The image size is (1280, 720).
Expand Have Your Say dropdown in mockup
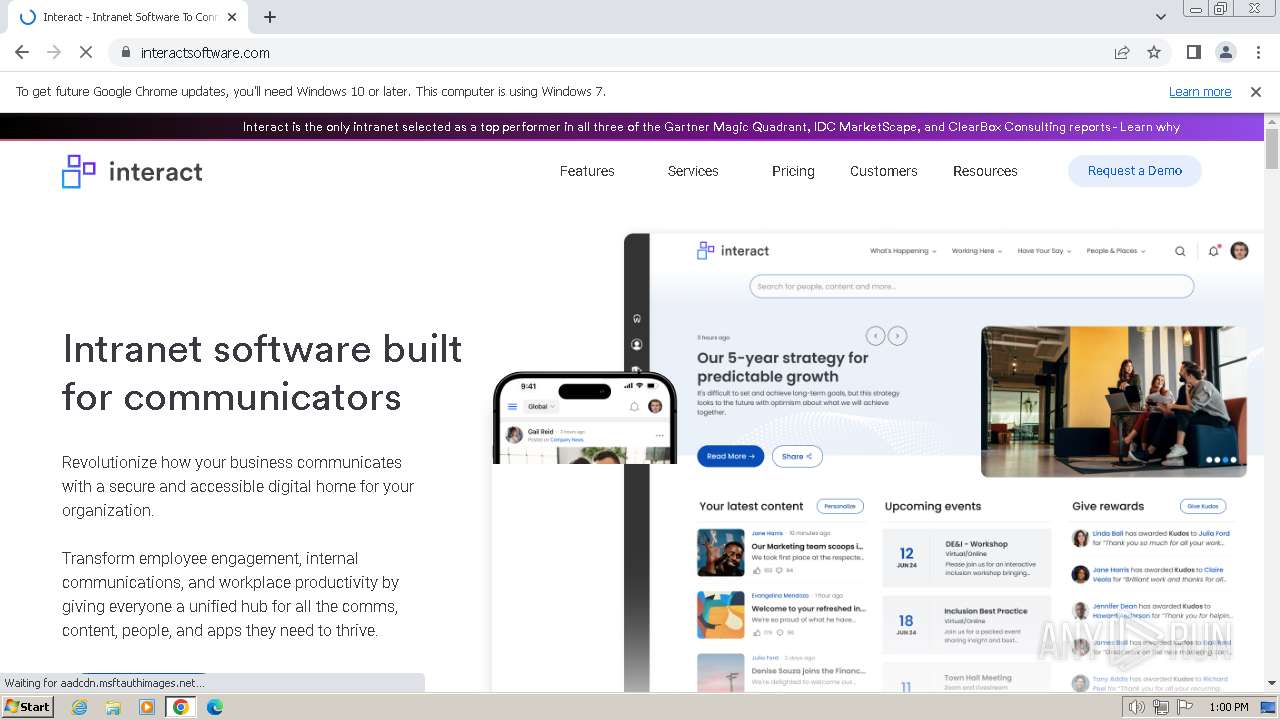pos(1045,251)
